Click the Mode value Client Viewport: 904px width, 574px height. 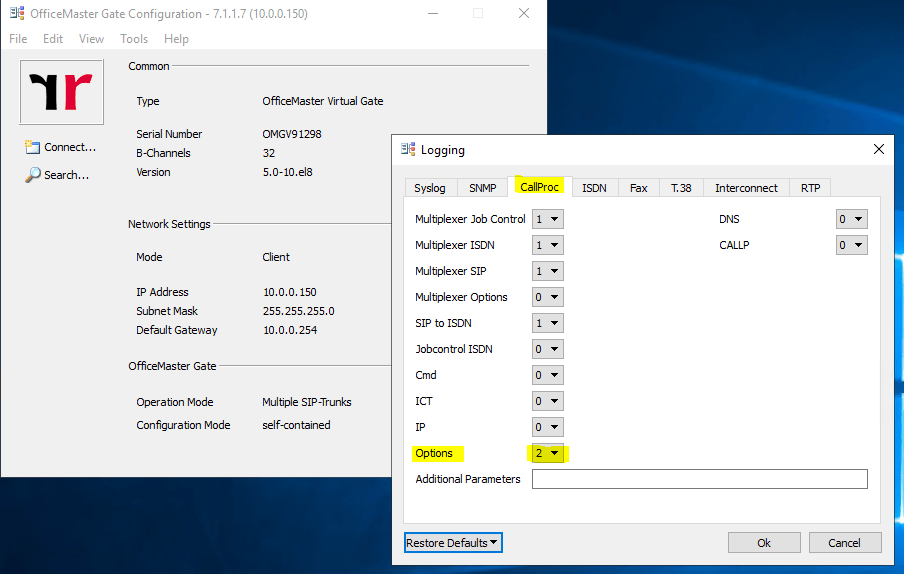276,257
